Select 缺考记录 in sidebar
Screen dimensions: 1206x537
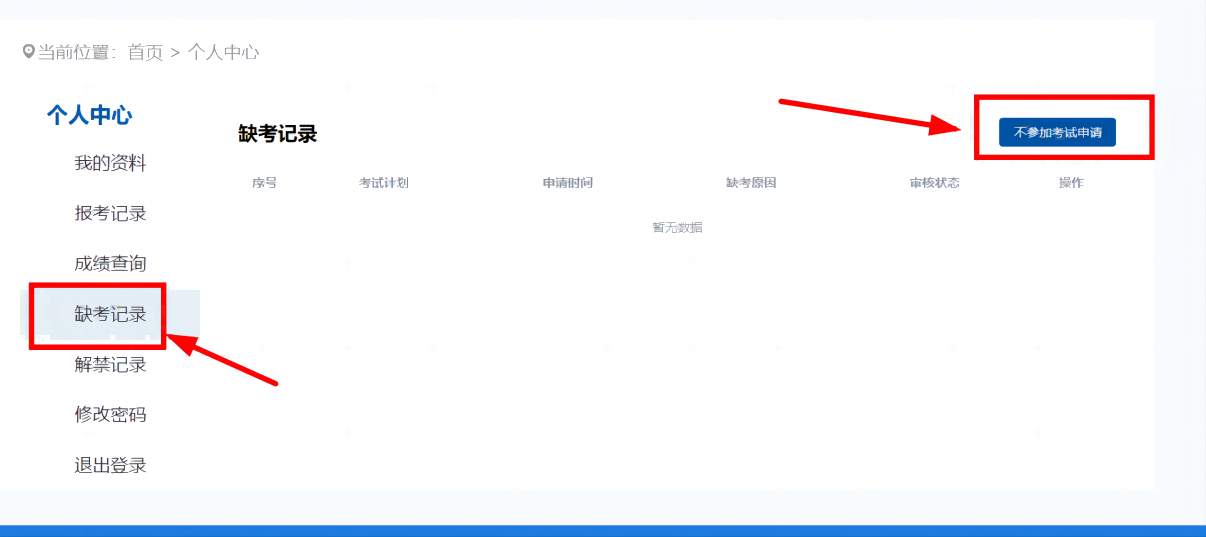point(110,314)
